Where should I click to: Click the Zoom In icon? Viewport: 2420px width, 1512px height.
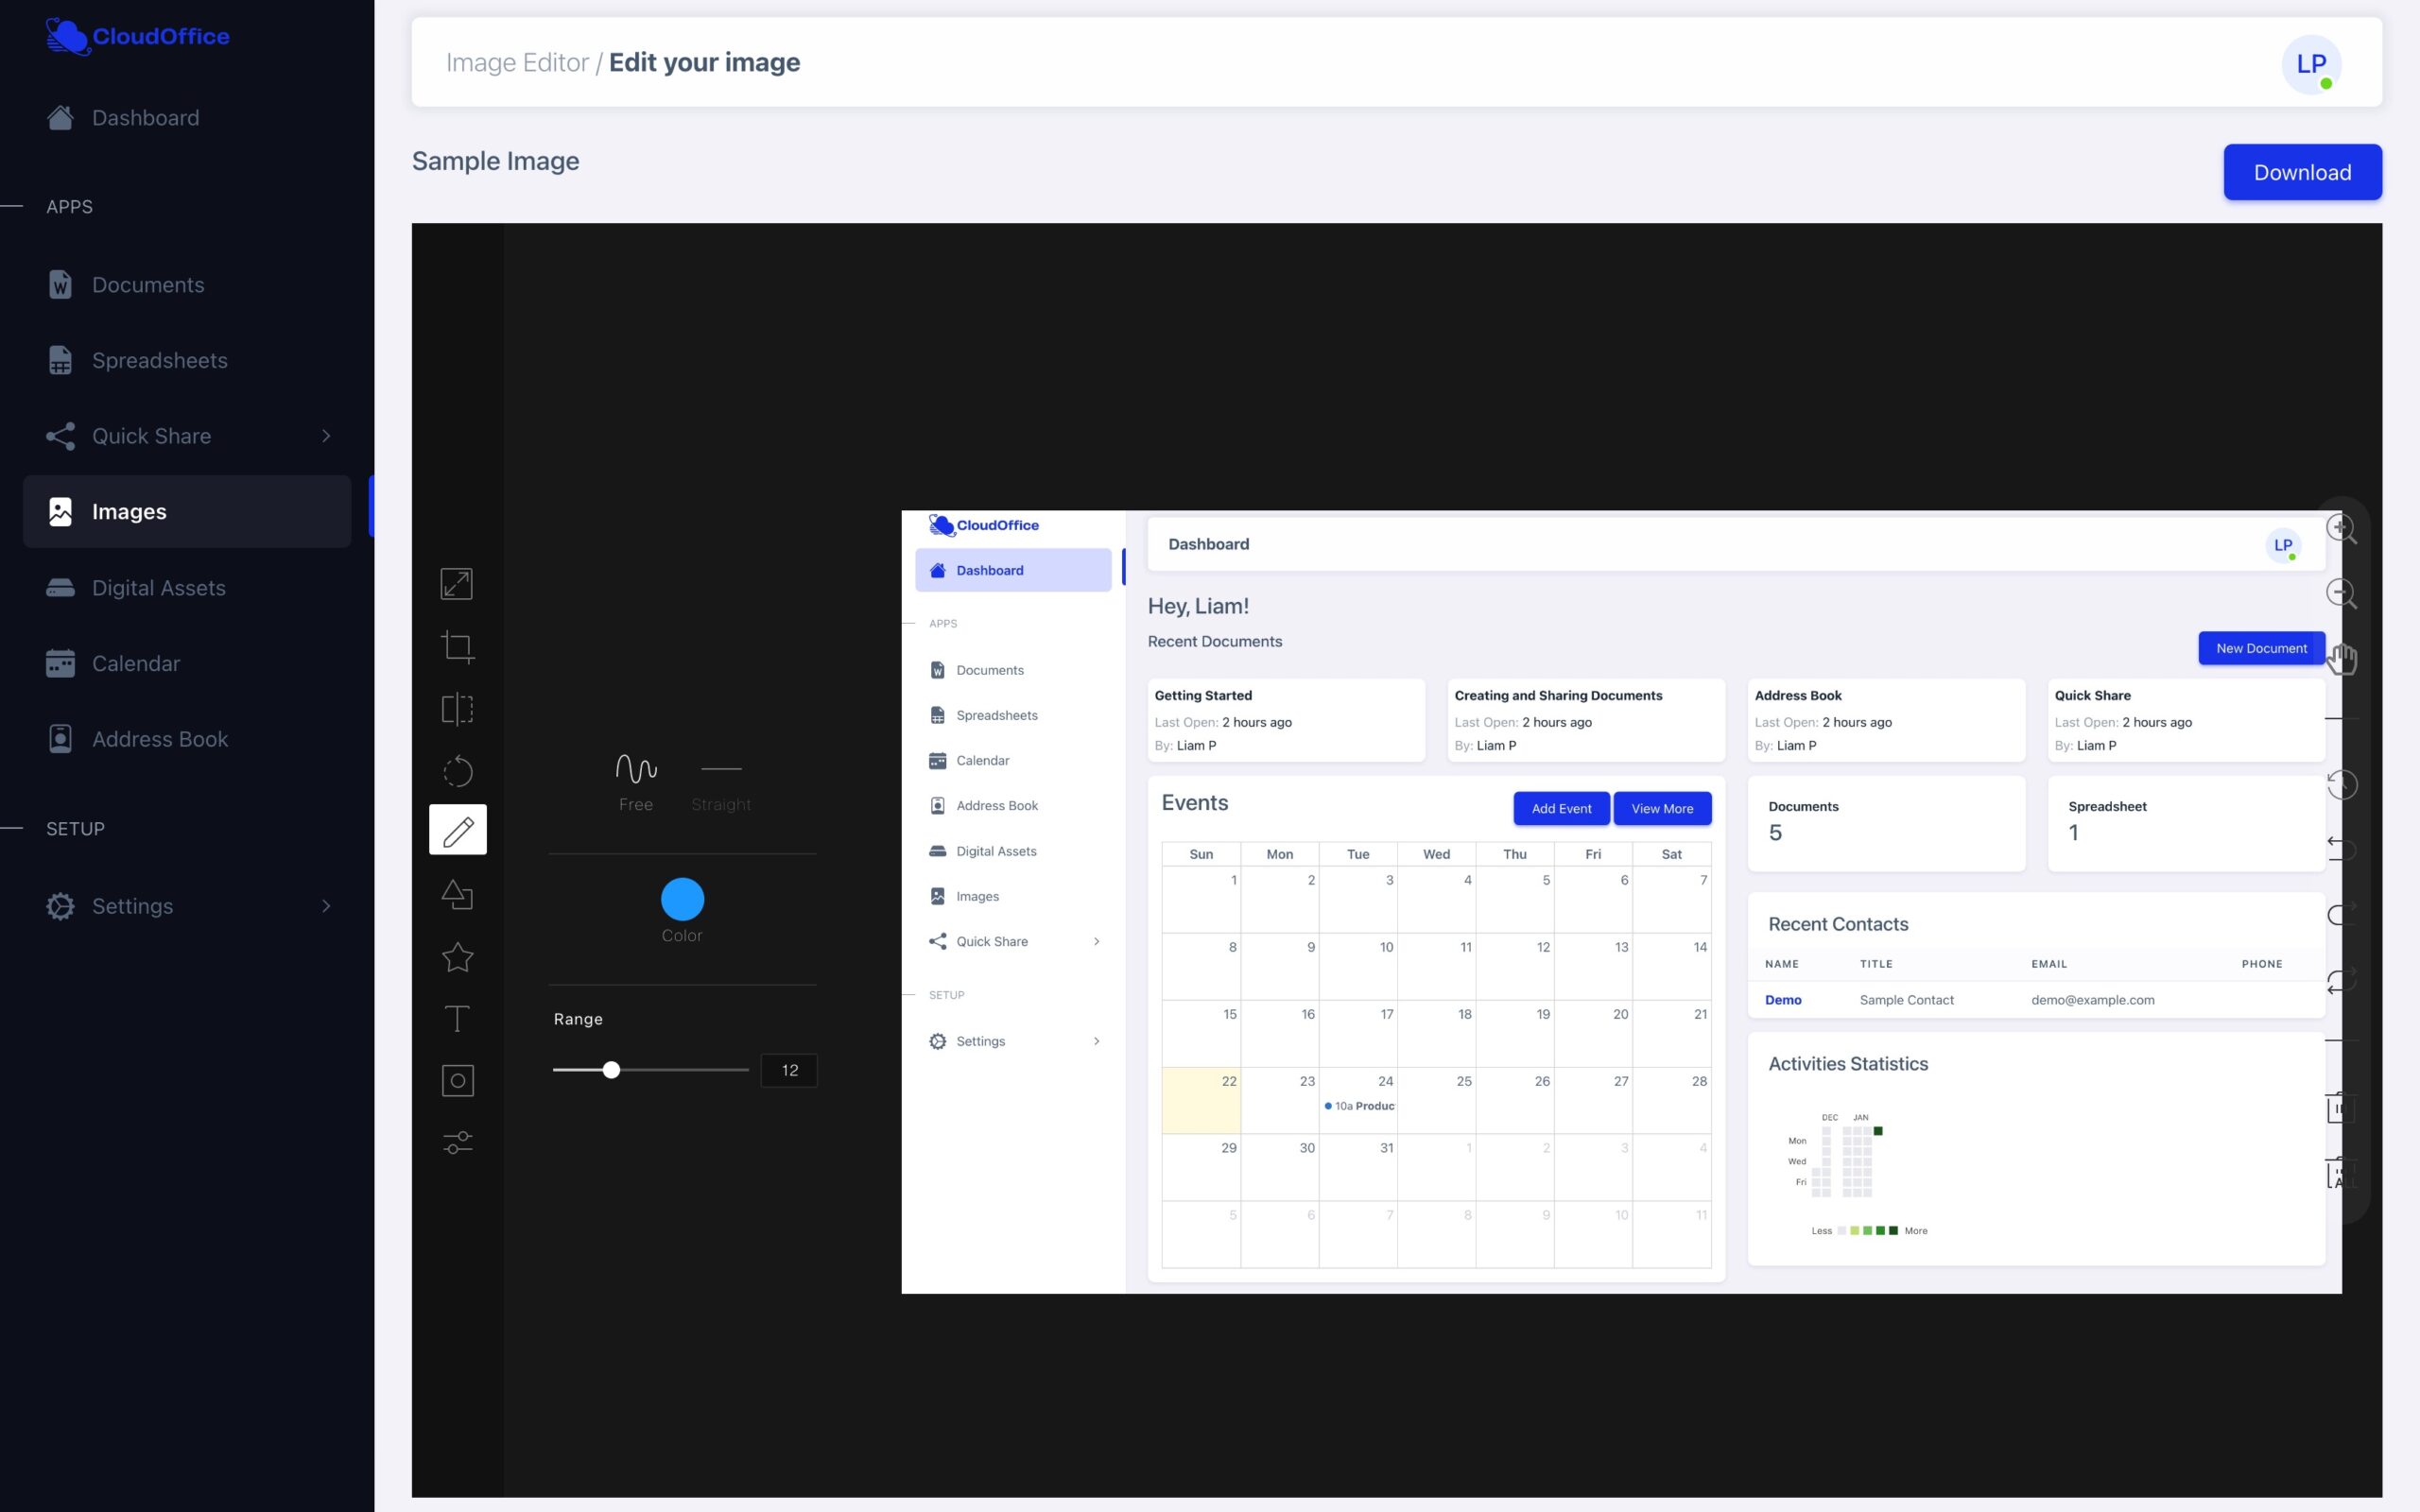pos(2343,529)
